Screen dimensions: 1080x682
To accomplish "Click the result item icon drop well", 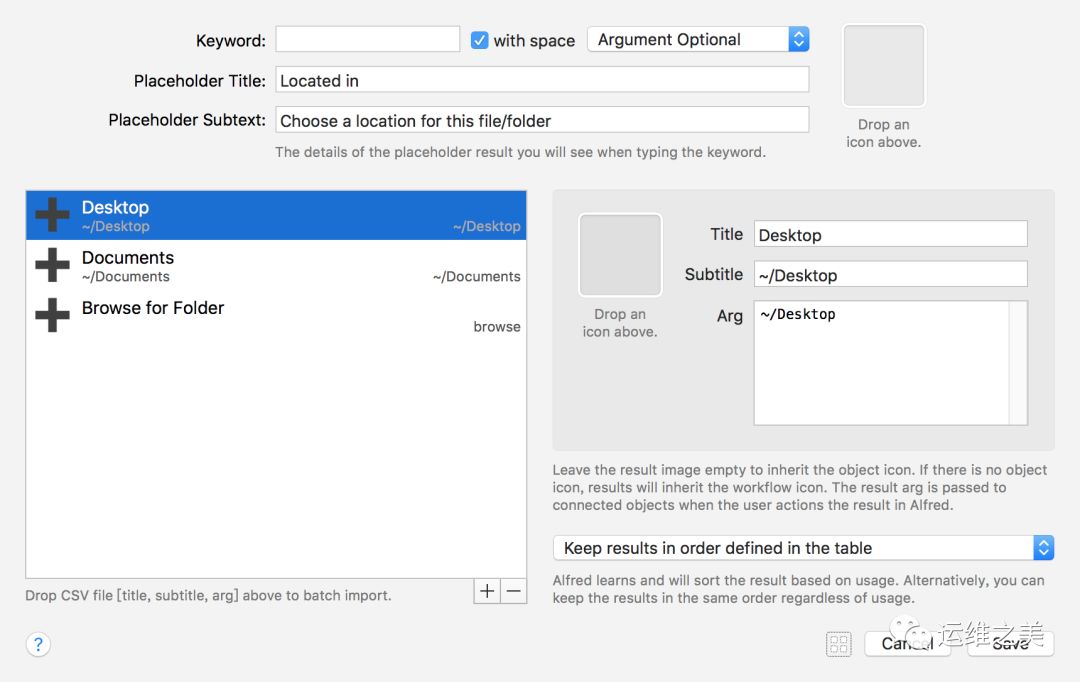I will point(620,255).
